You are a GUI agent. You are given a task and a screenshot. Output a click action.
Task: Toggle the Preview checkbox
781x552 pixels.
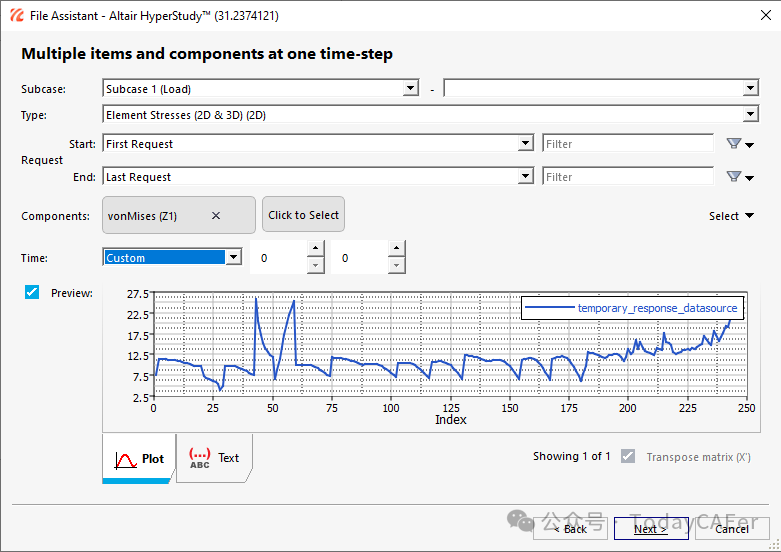(32, 292)
